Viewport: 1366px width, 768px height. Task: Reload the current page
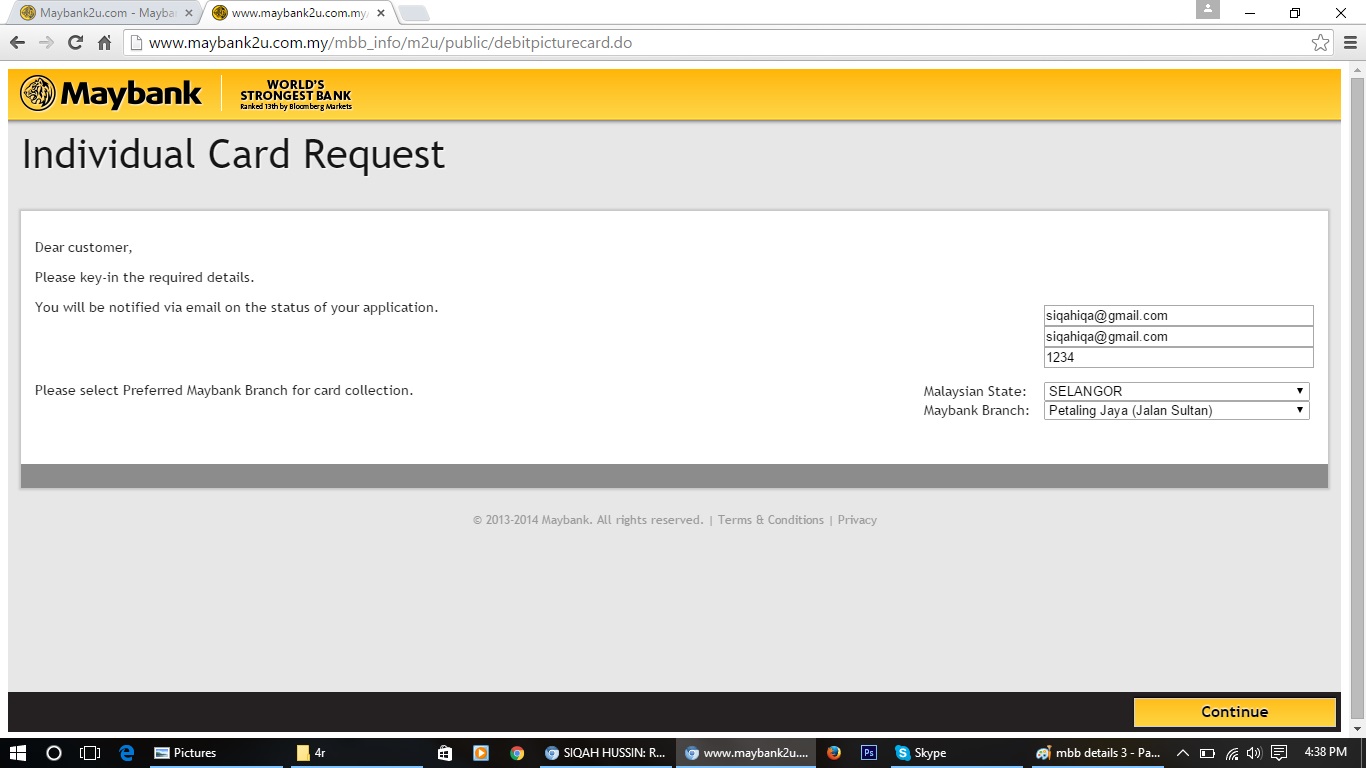coord(75,43)
